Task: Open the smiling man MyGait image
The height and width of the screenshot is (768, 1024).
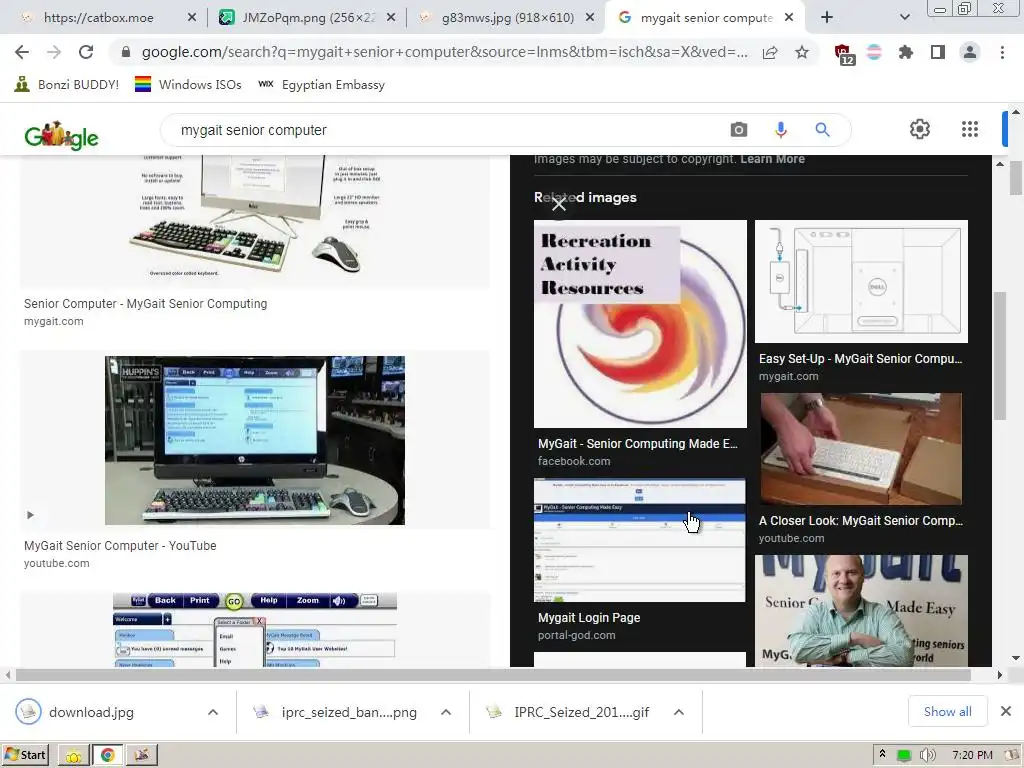Action: pos(861,611)
